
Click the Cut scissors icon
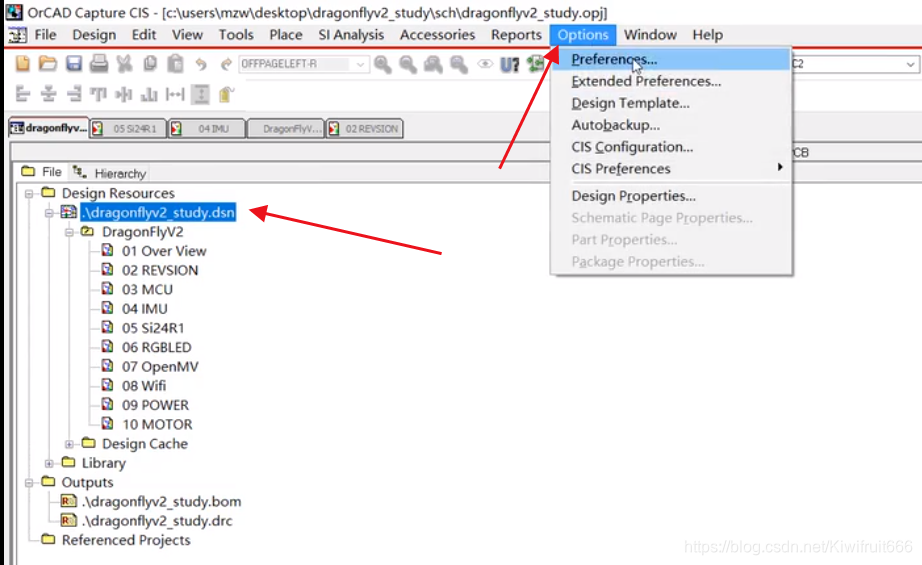[124, 64]
